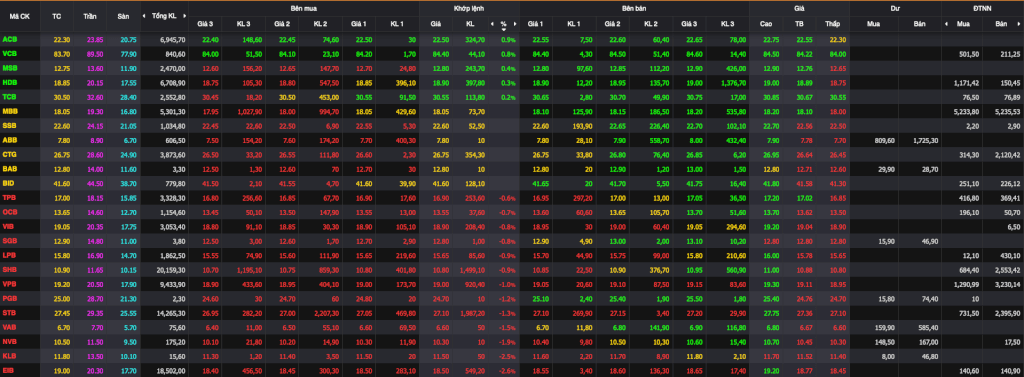Click SHB total volume 20,159,30
Image resolution: width=1024 pixels, height=377 pixels.
(172, 269)
